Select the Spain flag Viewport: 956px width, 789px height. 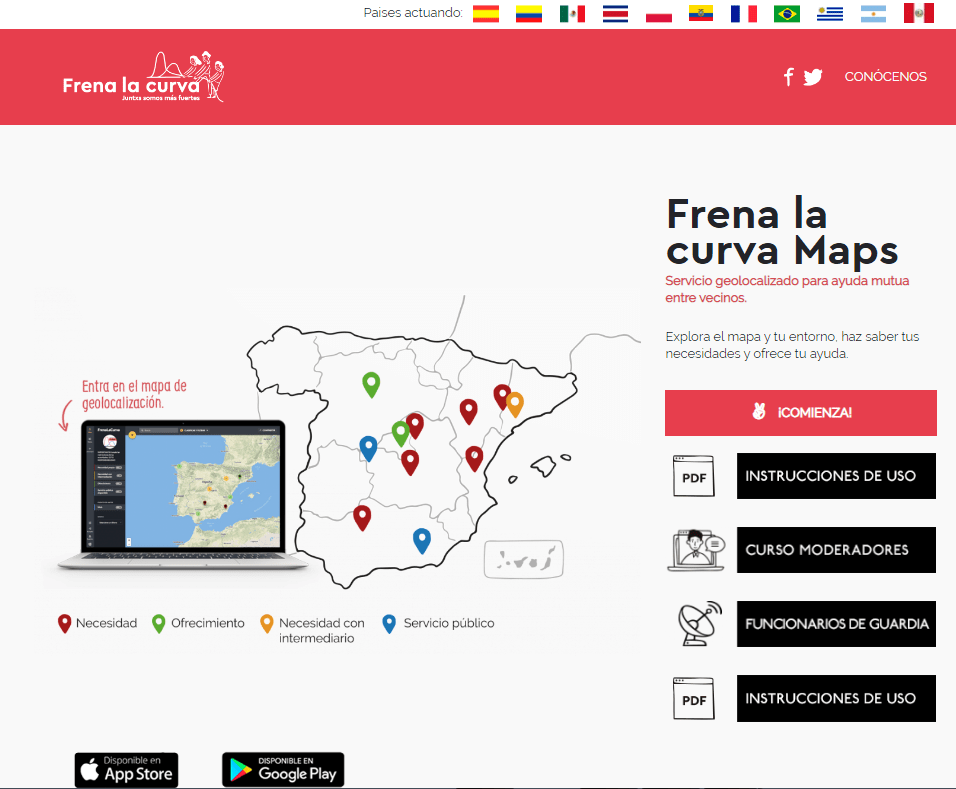coord(485,13)
